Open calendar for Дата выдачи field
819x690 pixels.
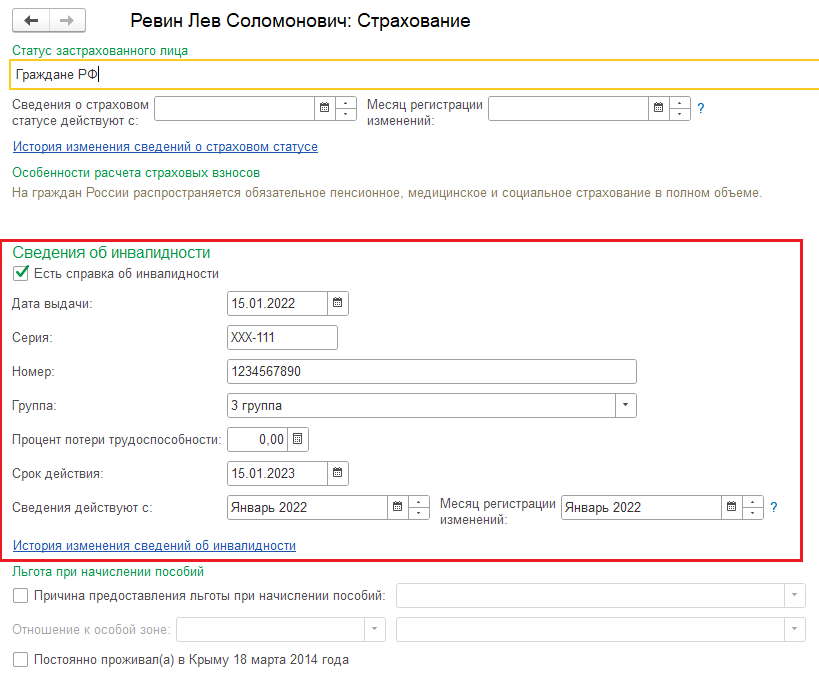(x=337, y=303)
